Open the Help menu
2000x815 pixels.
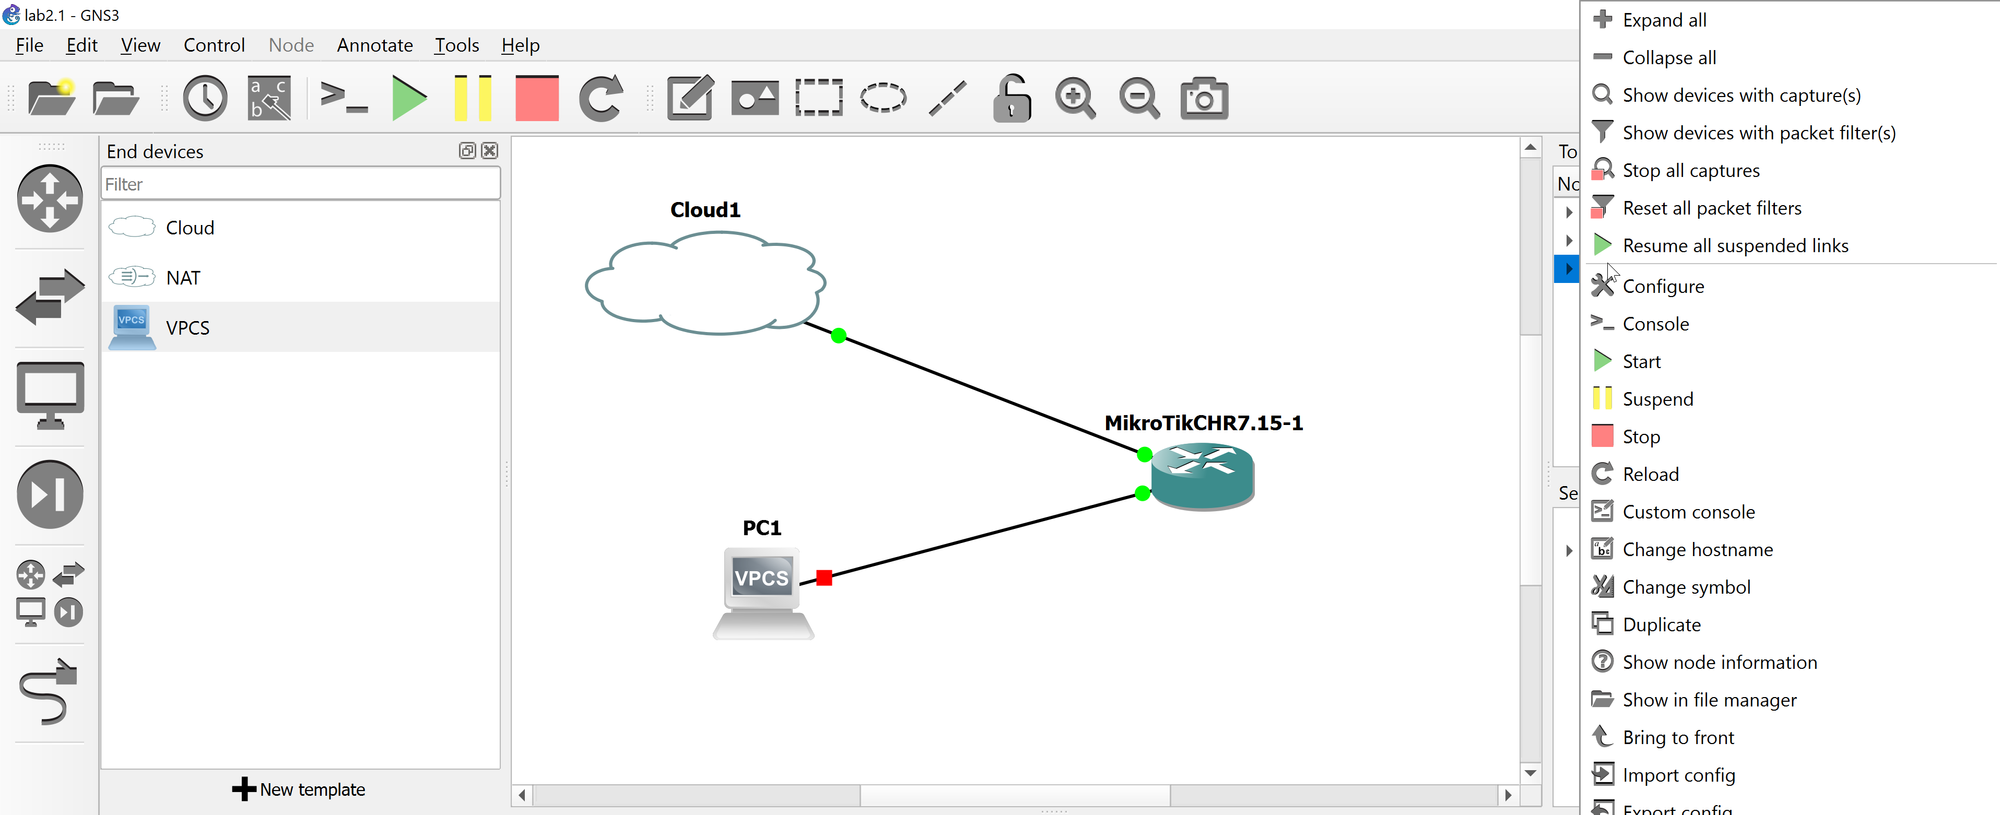[x=520, y=45]
